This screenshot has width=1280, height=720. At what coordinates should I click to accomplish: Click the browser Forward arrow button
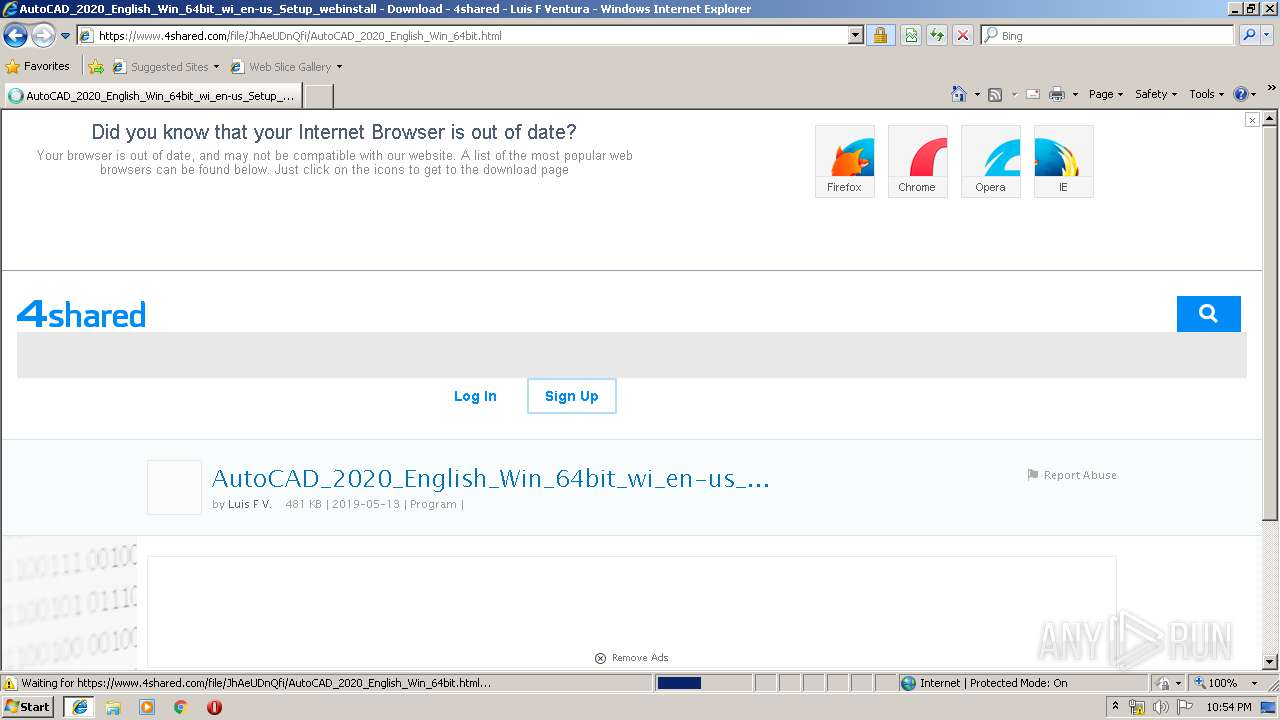pos(43,36)
